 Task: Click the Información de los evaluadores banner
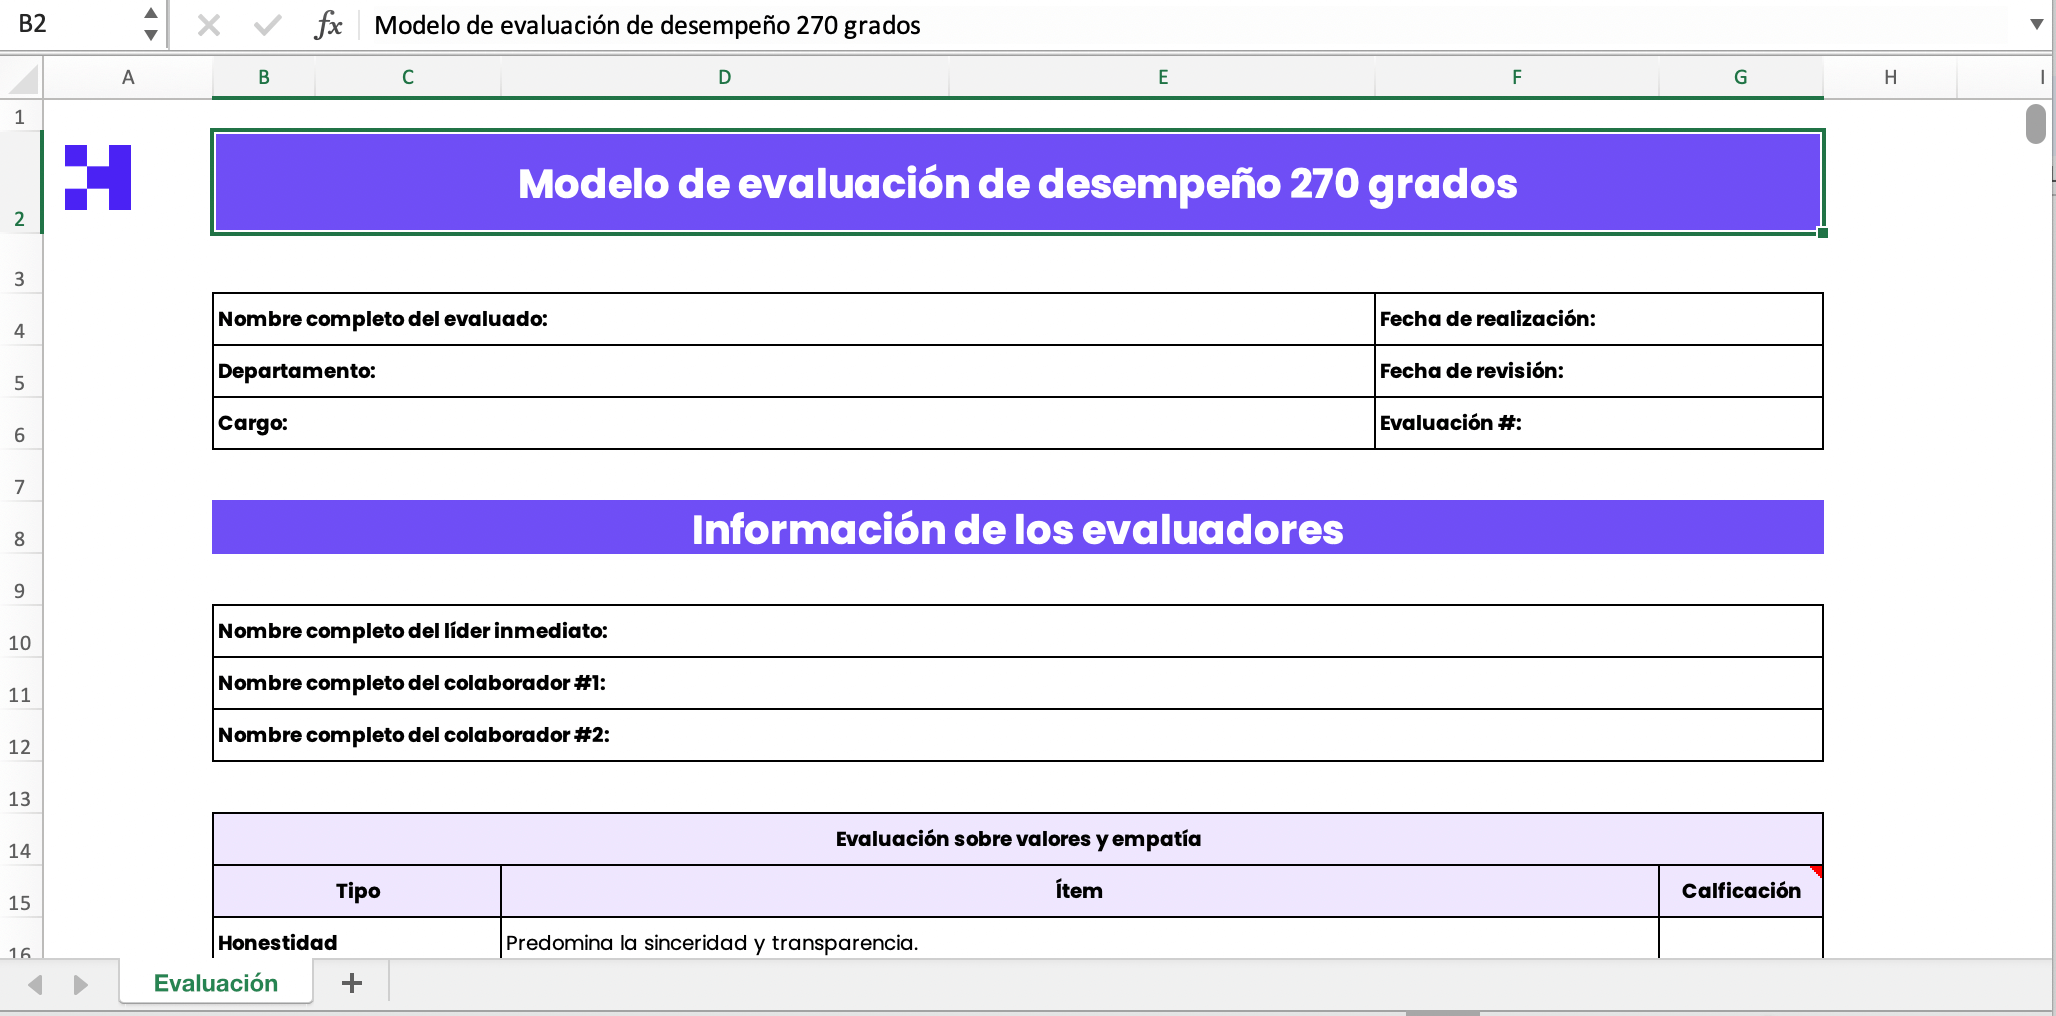pos(1017,528)
